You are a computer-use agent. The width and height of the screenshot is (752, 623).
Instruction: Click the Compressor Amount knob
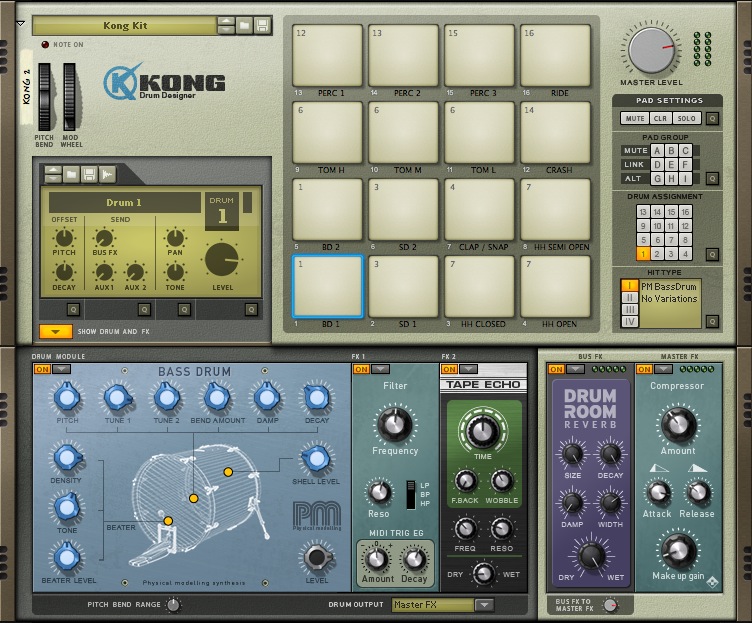coord(678,424)
